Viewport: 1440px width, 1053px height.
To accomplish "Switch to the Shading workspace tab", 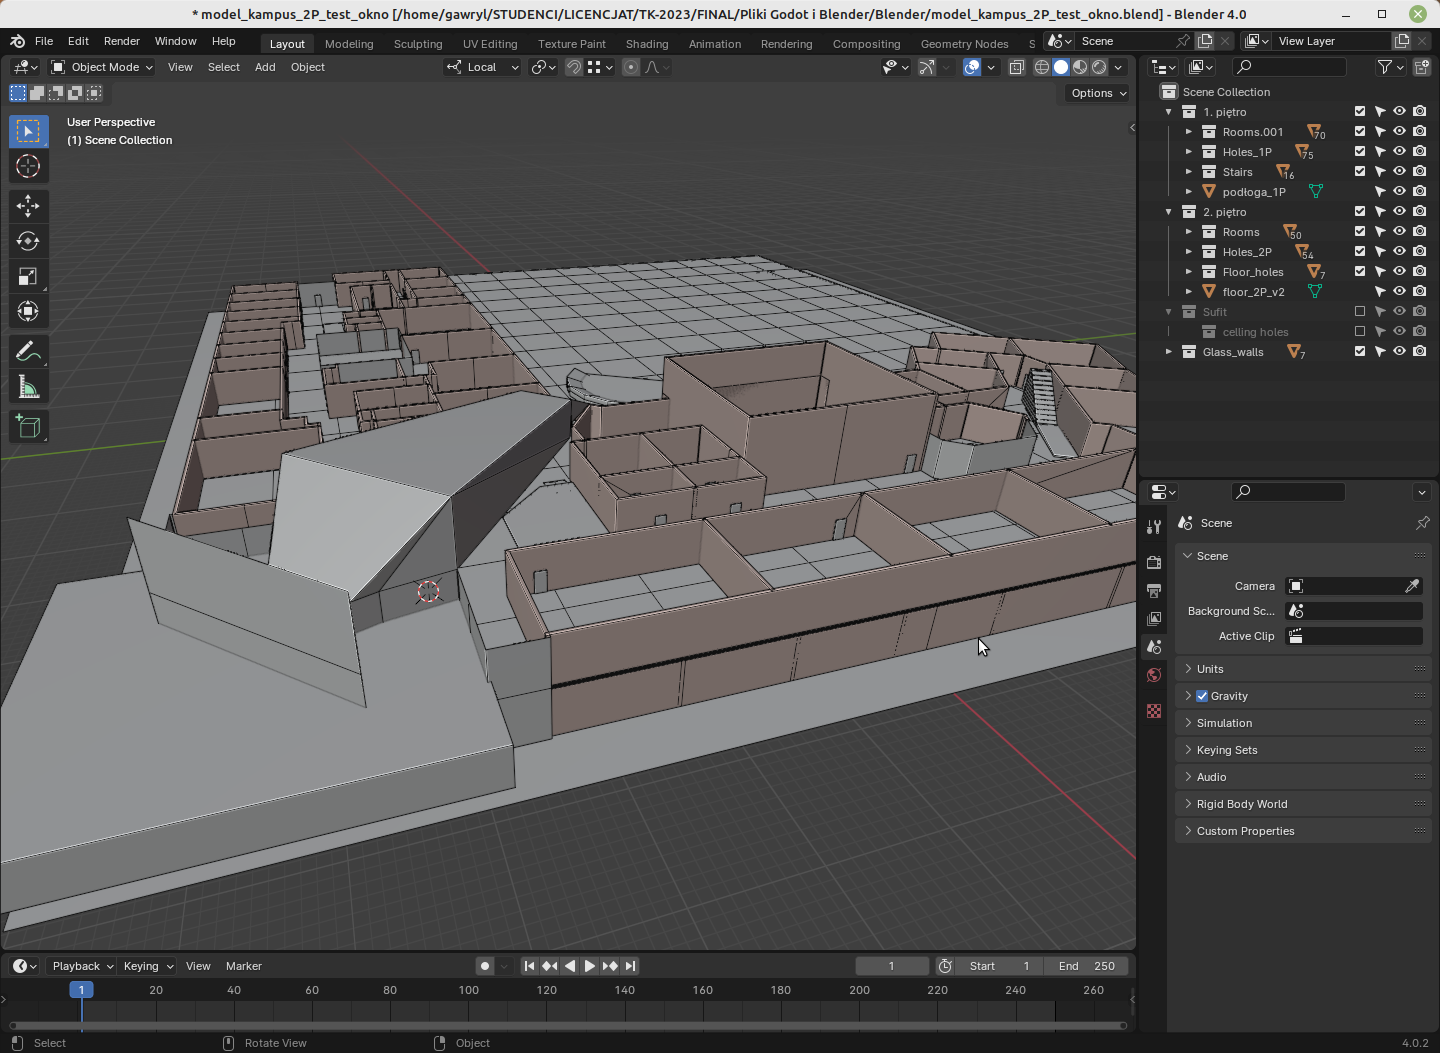I will (x=647, y=44).
